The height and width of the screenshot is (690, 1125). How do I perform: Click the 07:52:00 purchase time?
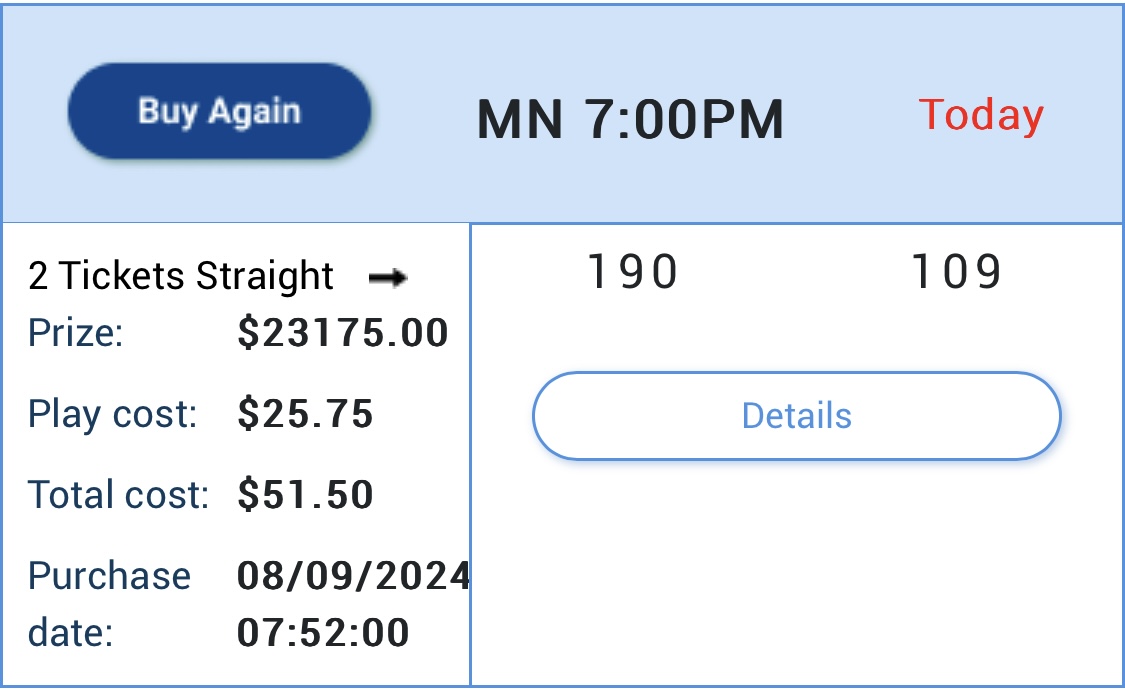coord(323,633)
